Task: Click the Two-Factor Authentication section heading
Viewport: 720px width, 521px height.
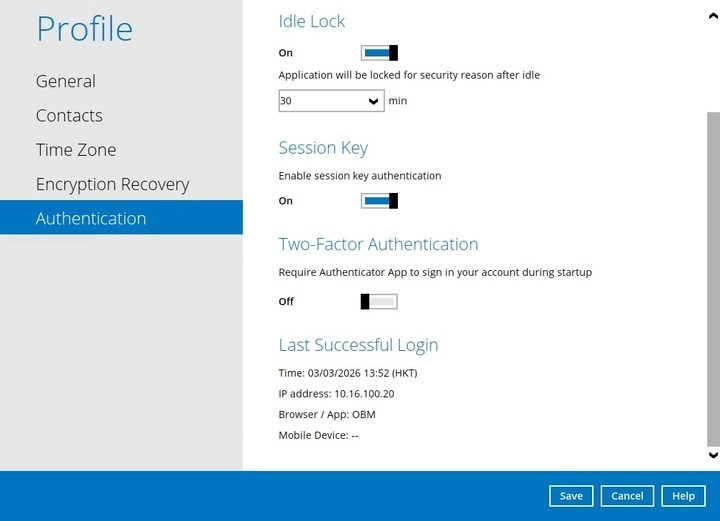Action: [x=378, y=244]
